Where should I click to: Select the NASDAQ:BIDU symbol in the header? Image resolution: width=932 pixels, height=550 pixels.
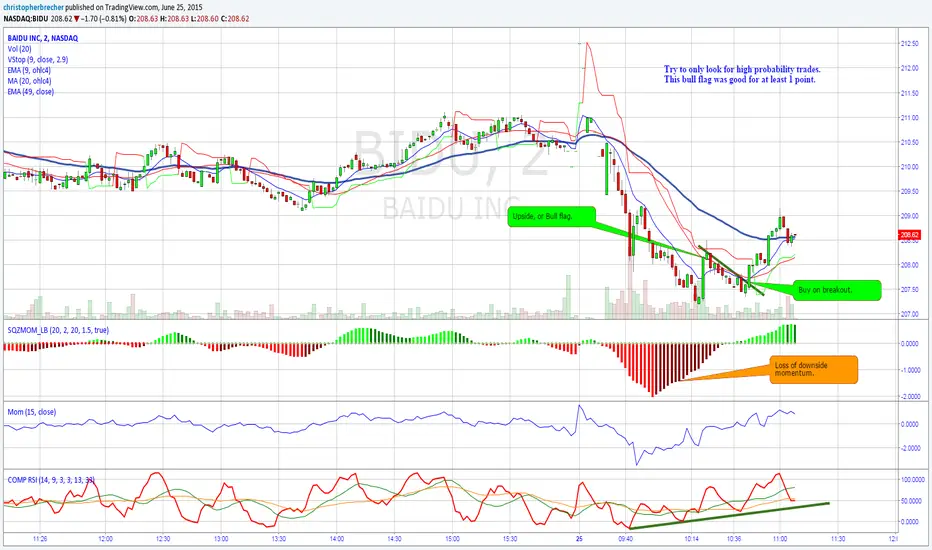26,19
